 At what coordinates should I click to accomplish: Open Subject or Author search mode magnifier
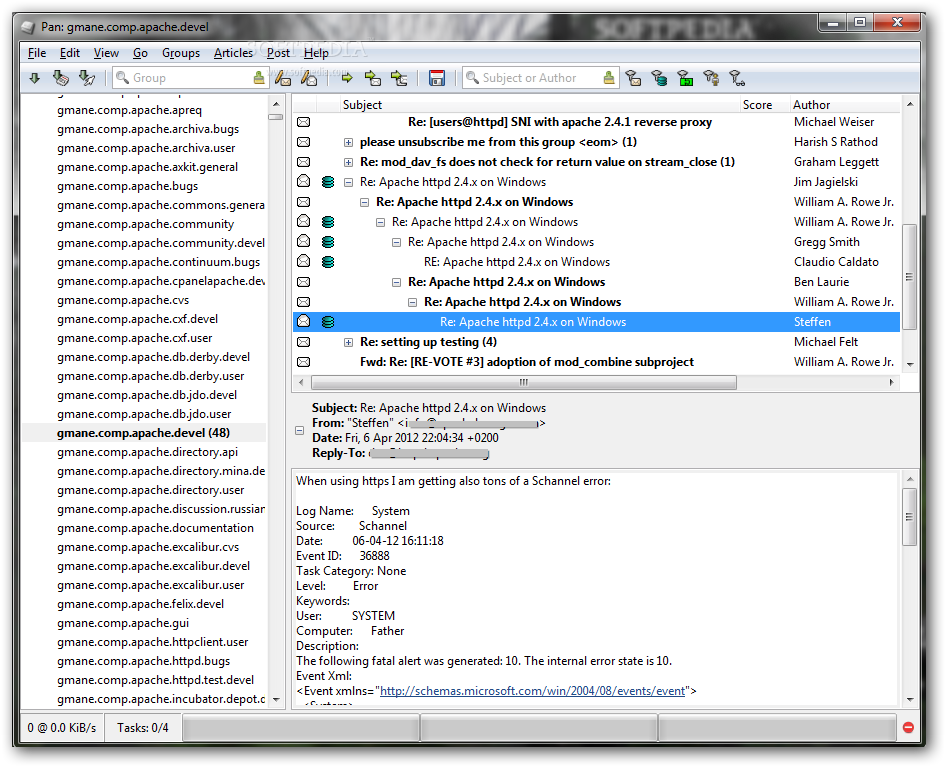coord(472,78)
